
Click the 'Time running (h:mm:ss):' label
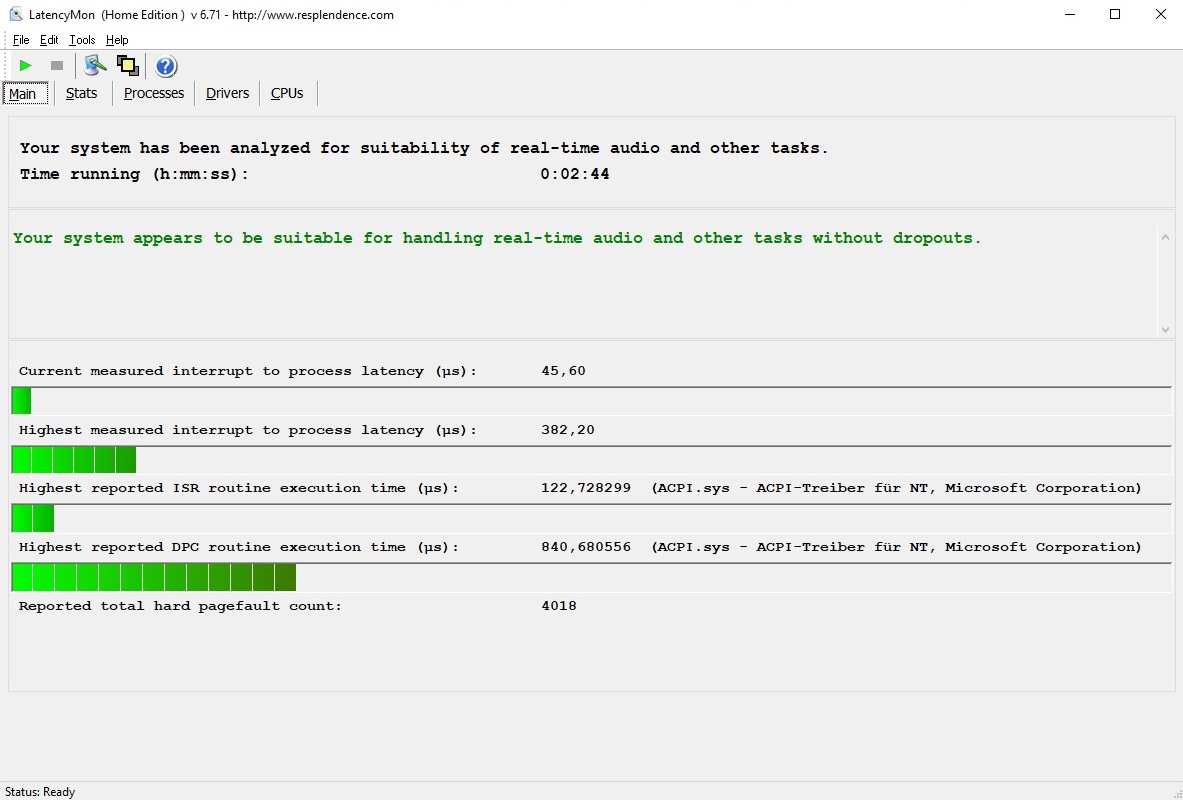(134, 174)
